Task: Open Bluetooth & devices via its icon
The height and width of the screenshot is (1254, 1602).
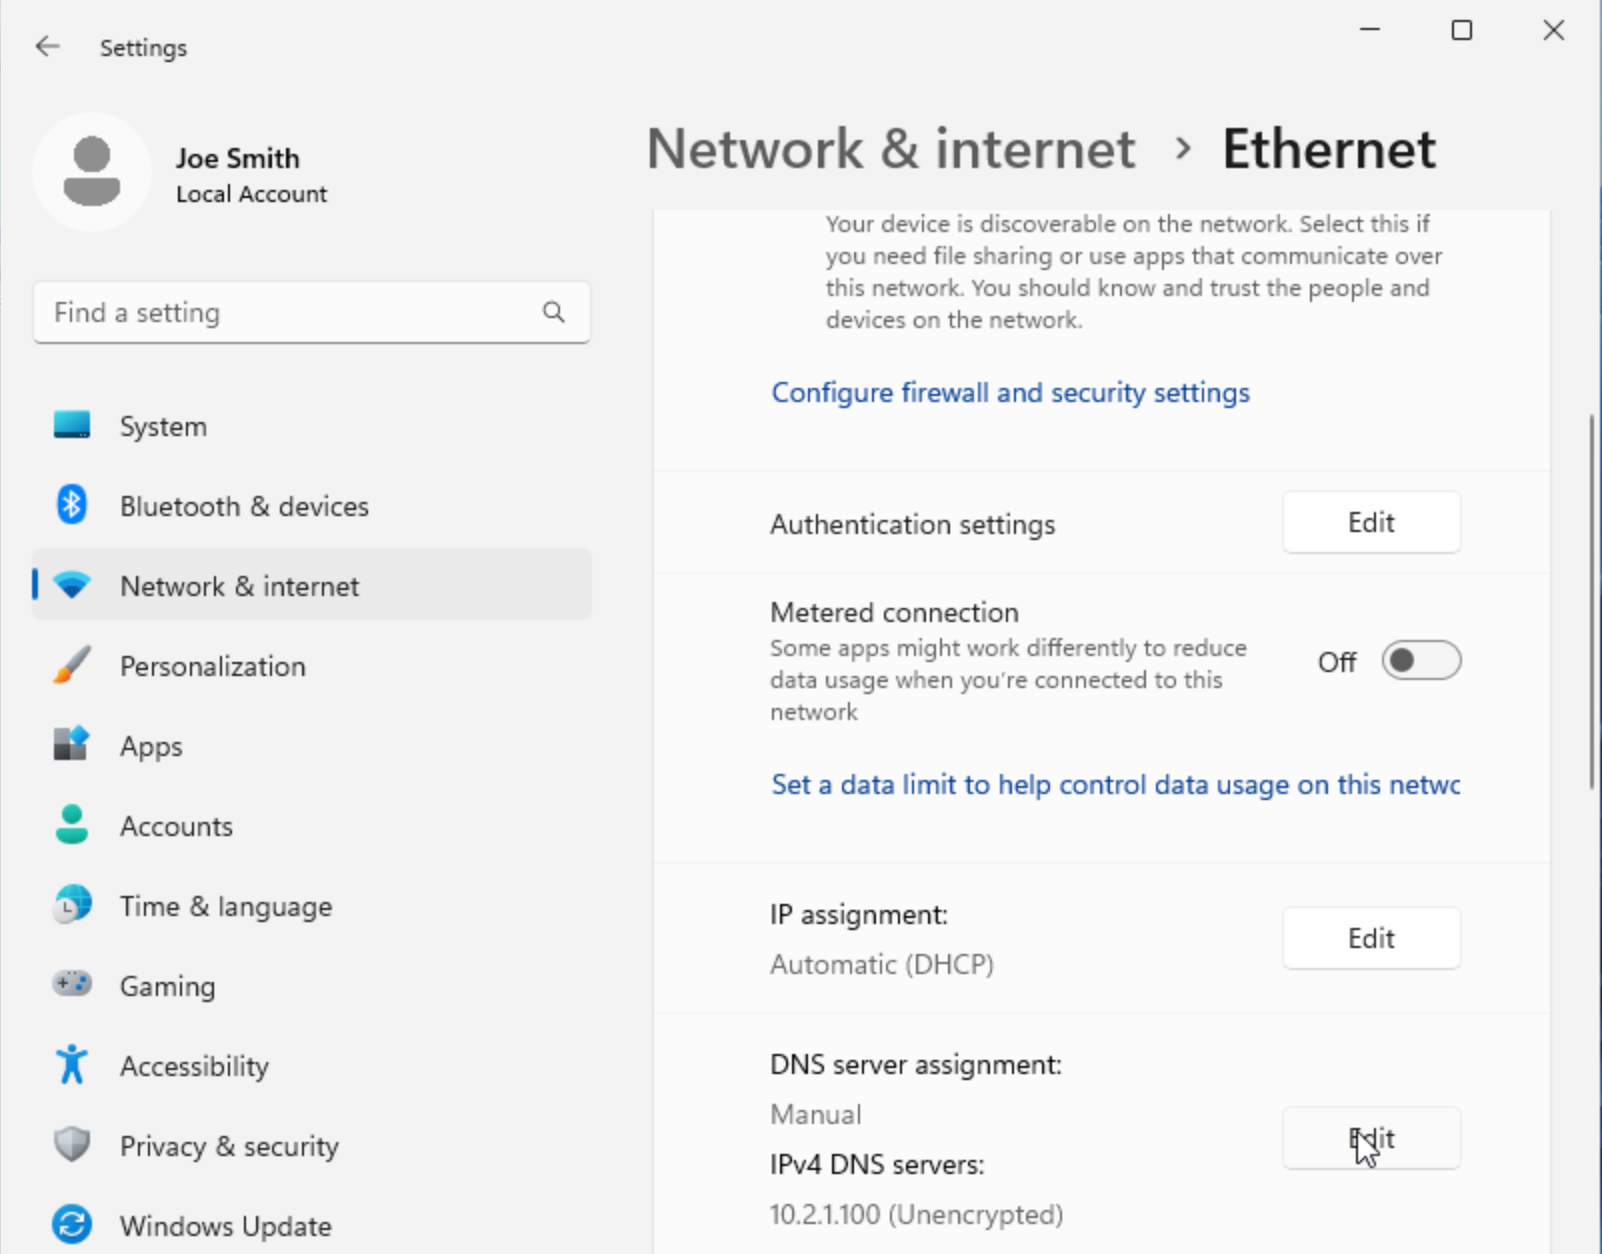Action: (72, 505)
